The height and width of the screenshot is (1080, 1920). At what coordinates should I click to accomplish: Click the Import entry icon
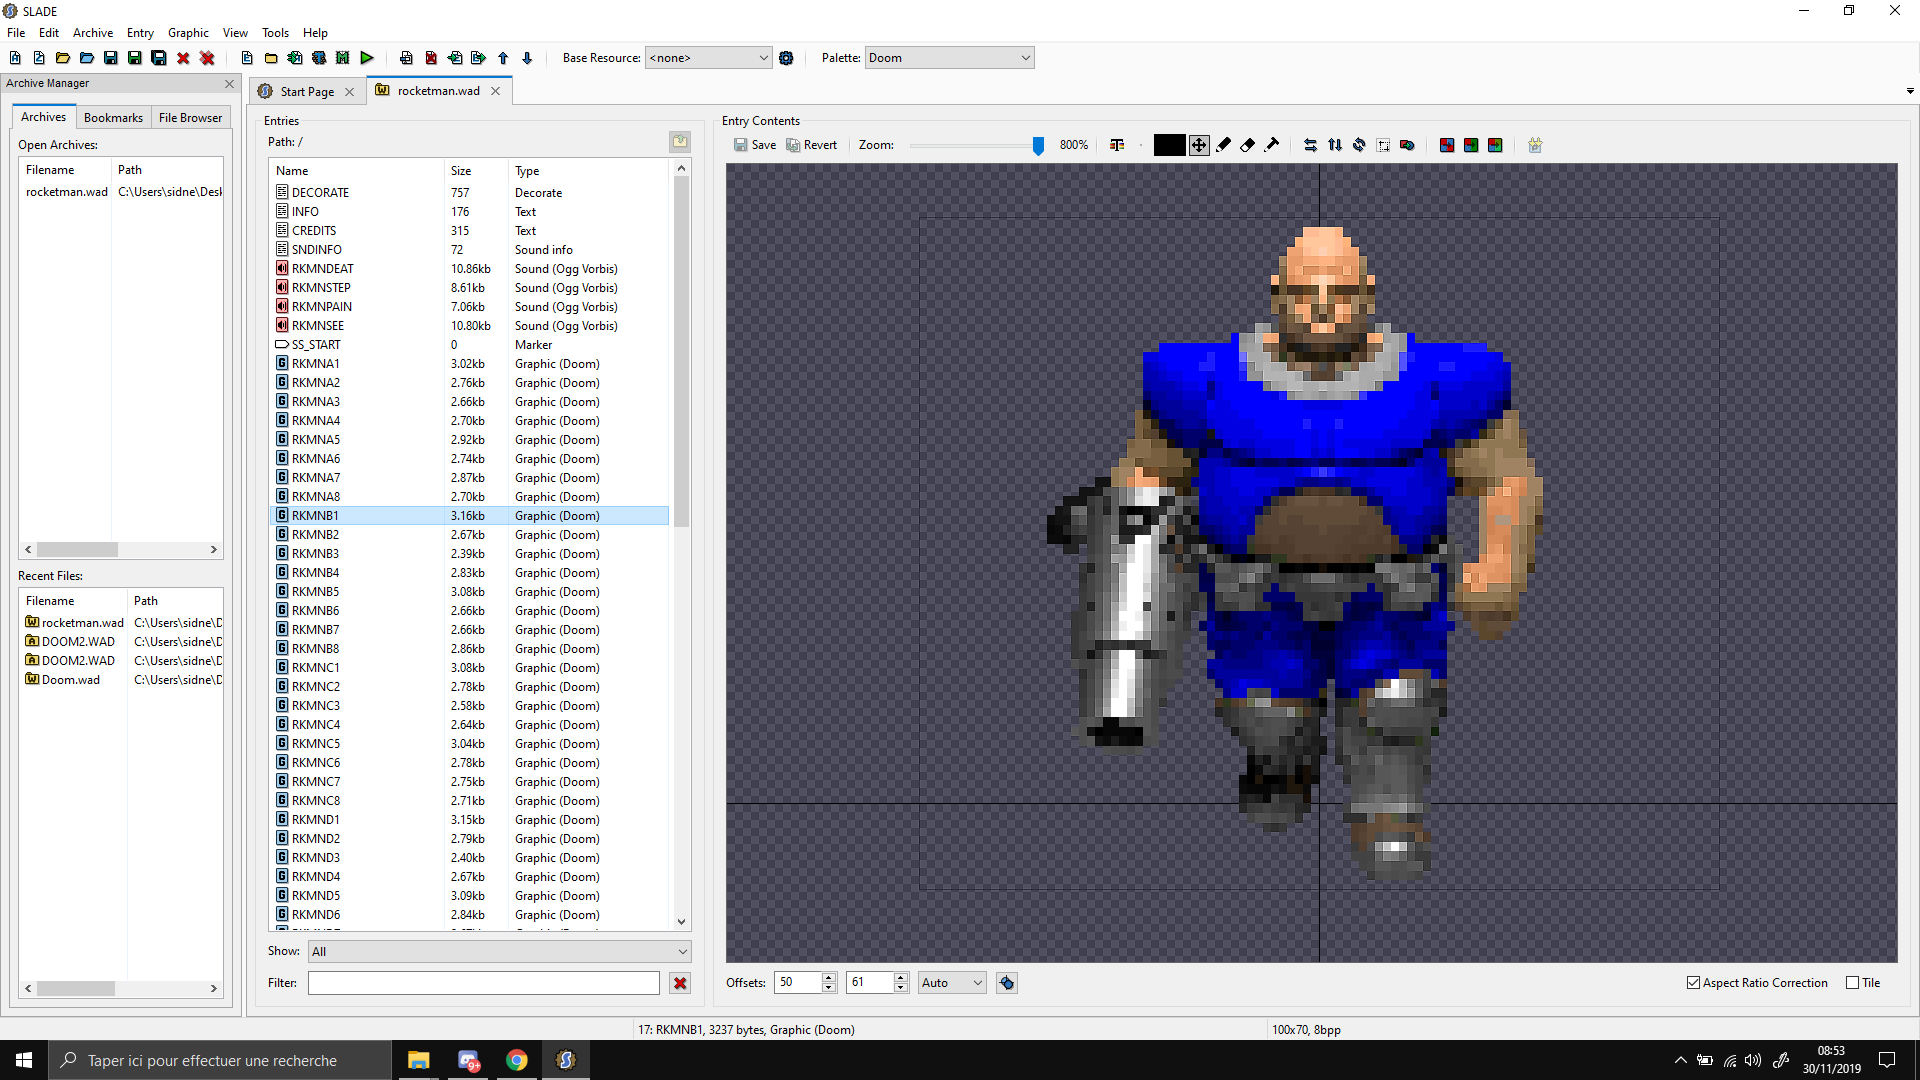point(455,58)
